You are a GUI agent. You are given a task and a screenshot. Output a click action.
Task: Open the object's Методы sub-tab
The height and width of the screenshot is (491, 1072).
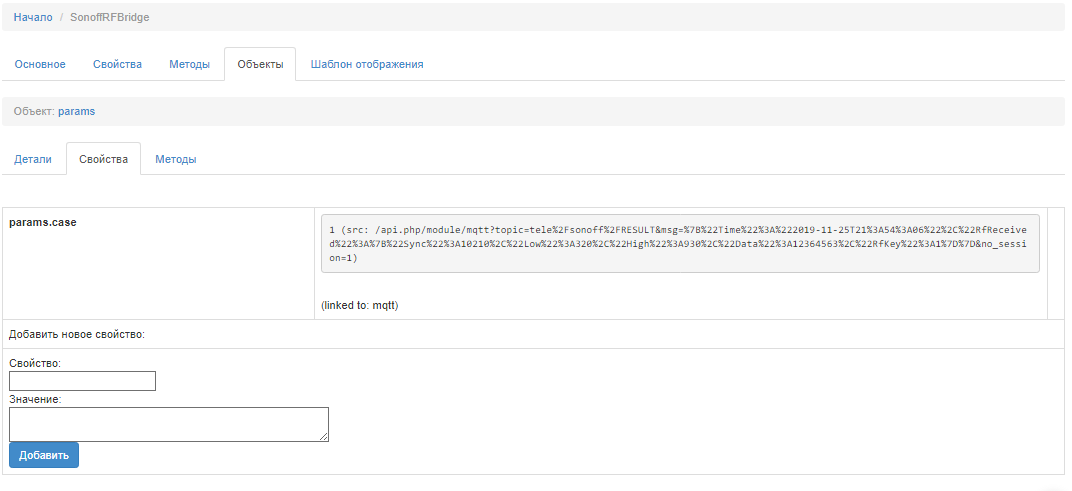pyautogui.click(x=176, y=159)
